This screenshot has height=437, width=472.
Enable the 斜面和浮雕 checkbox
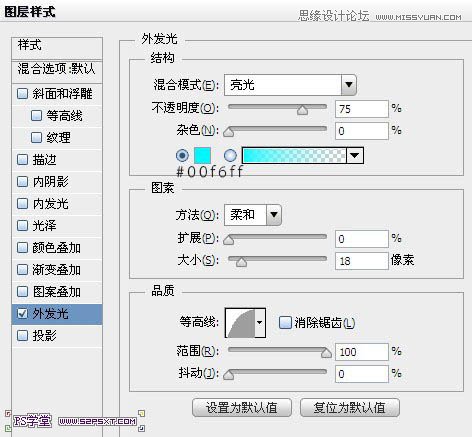point(22,94)
